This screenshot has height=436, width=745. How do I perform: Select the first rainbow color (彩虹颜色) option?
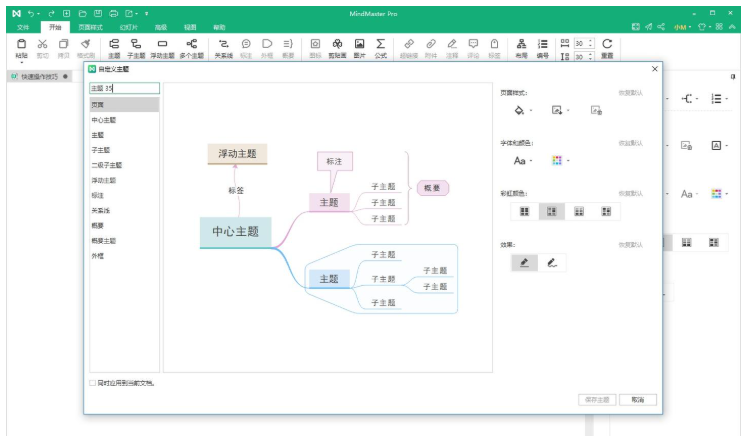pyautogui.click(x=524, y=211)
